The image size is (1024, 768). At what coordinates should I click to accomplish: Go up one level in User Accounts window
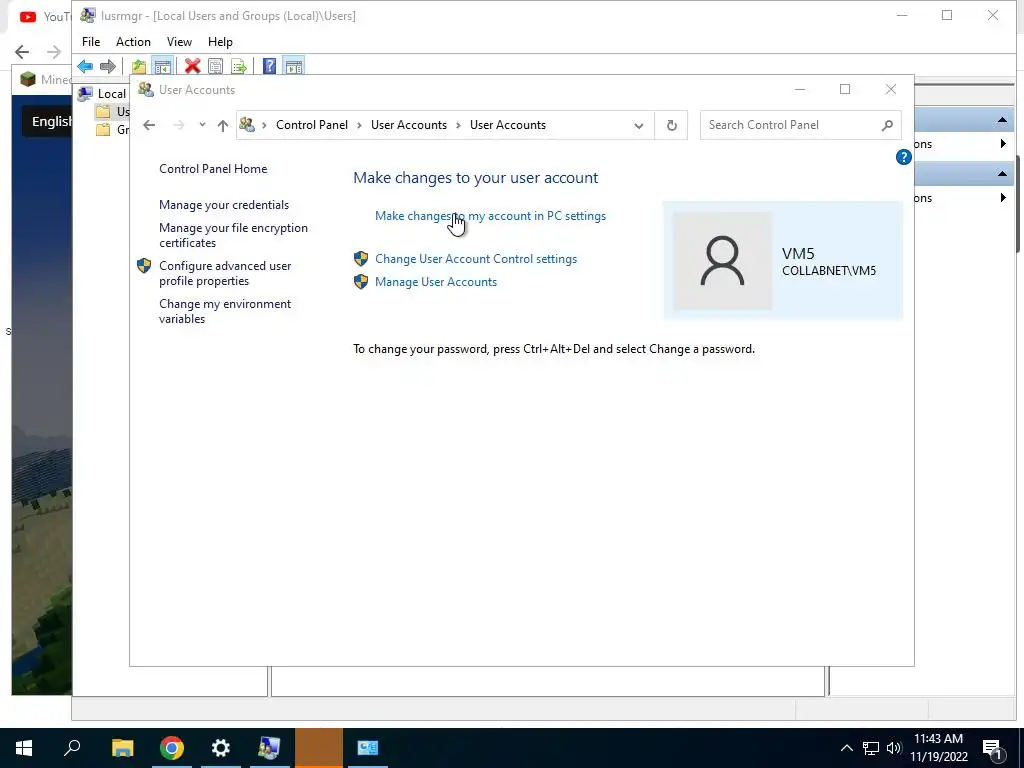pos(223,125)
